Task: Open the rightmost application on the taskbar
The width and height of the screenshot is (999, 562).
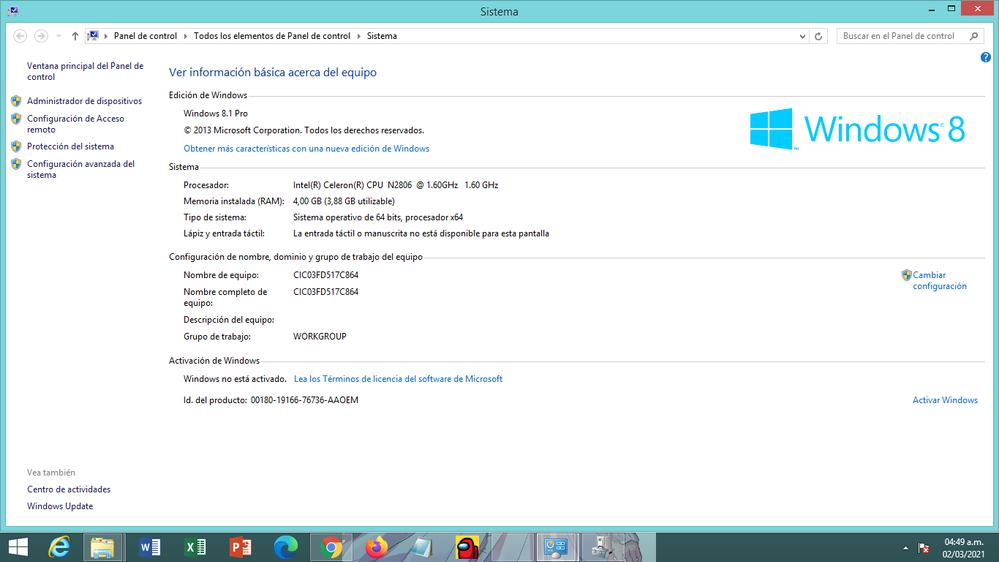Action: click(x=601, y=547)
